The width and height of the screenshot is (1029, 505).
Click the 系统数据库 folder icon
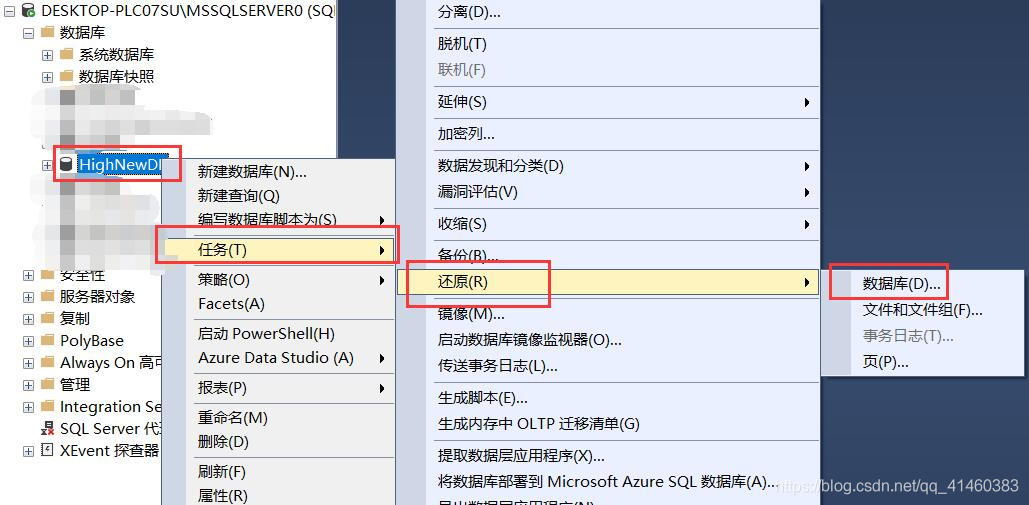pyautogui.click(x=66, y=54)
